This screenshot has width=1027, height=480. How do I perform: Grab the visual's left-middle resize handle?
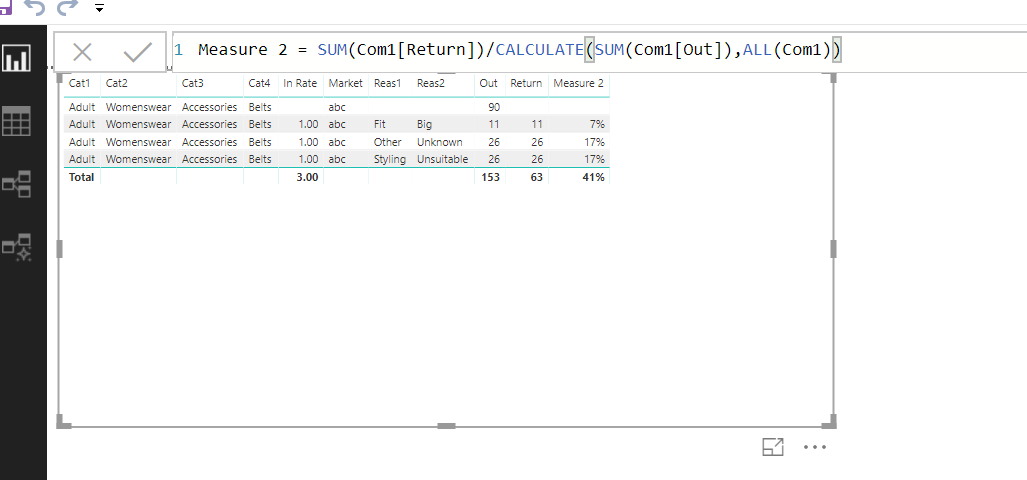tap(60, 249)
